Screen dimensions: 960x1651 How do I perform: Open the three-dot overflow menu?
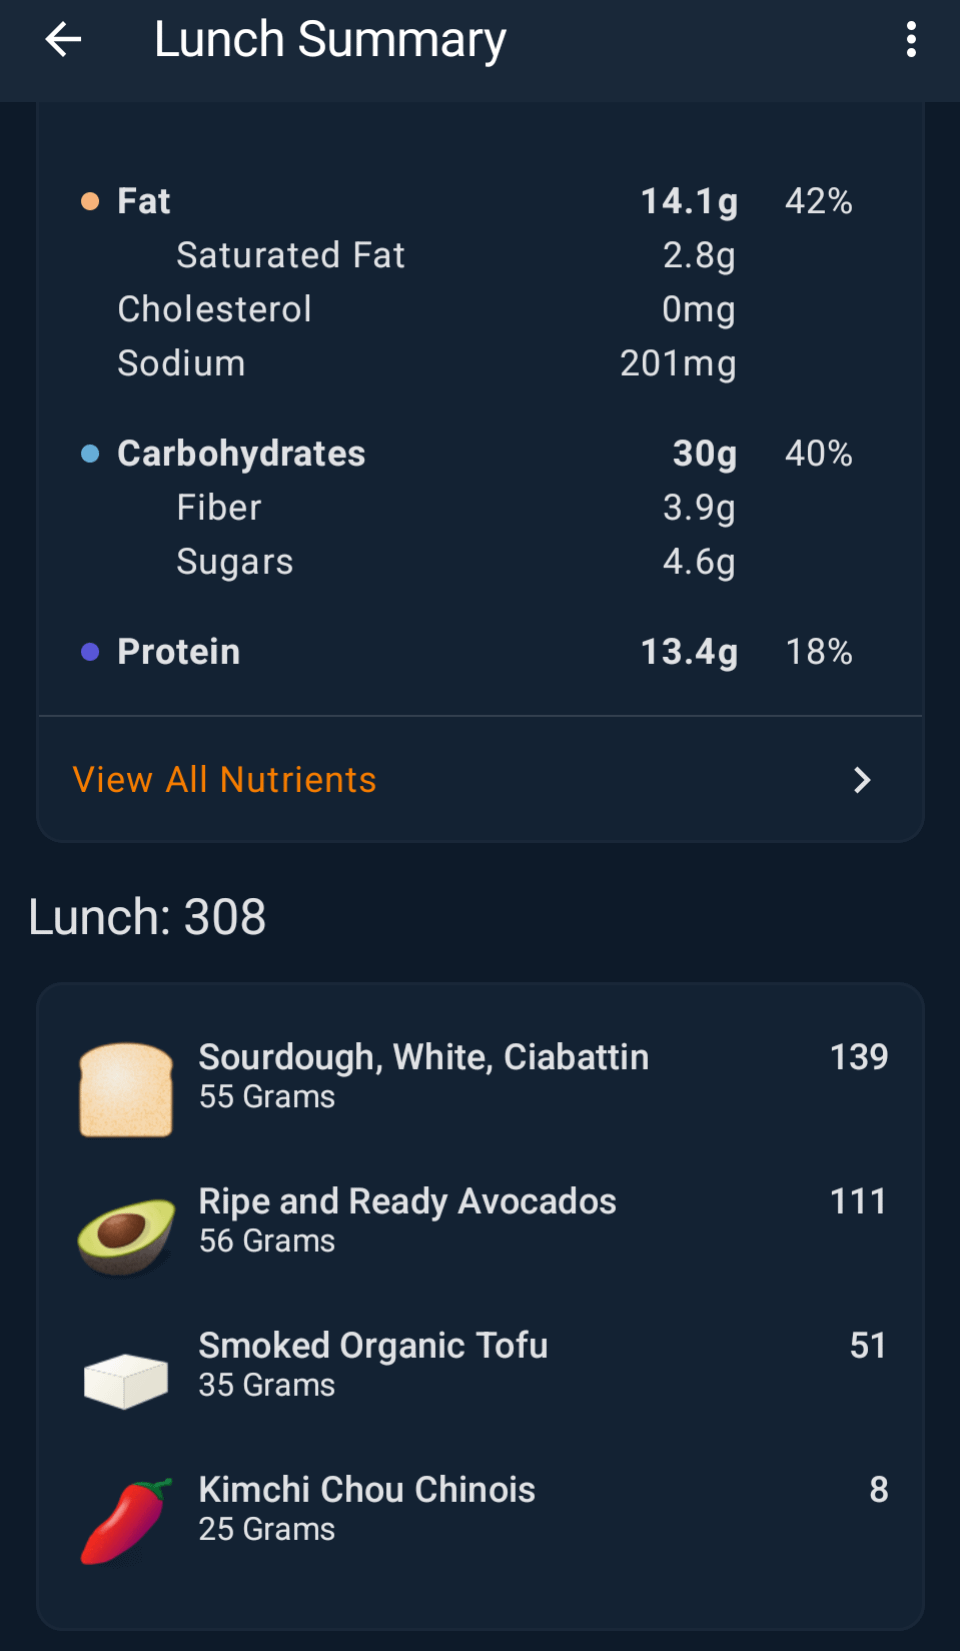point(910,40)
